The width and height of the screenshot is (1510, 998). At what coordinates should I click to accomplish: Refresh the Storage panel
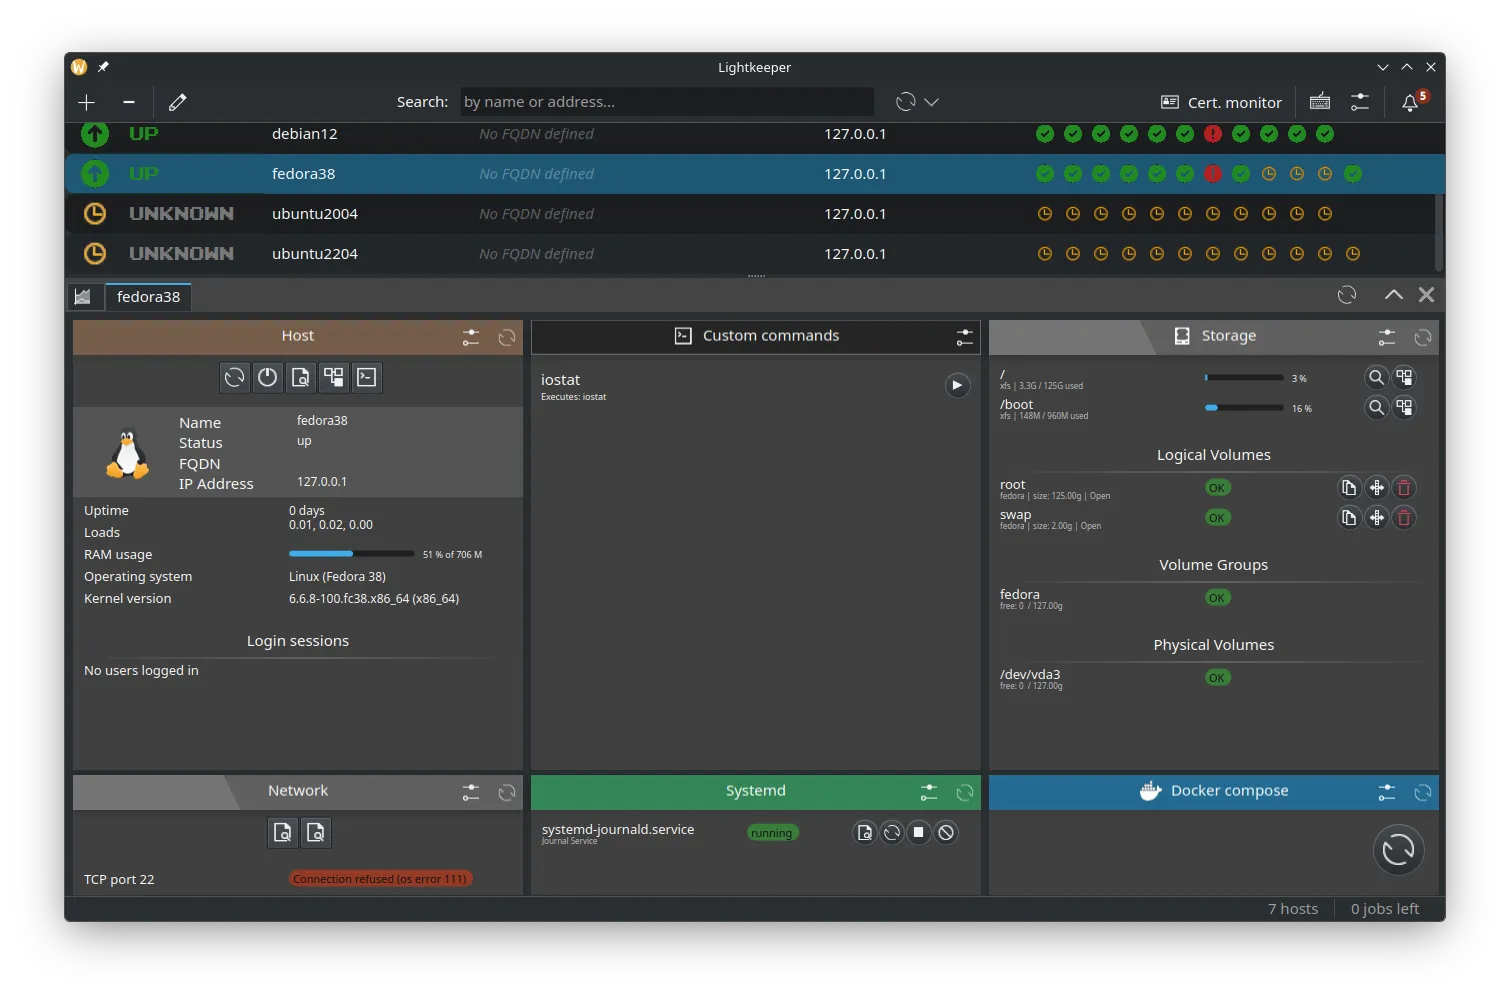[x=1423, y=337]
